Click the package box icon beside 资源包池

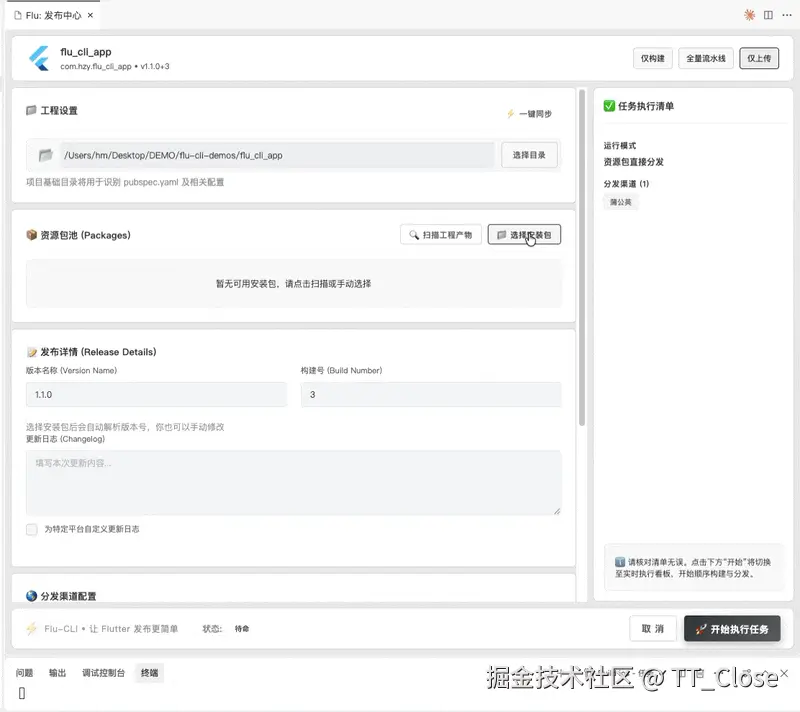[32, 235]
